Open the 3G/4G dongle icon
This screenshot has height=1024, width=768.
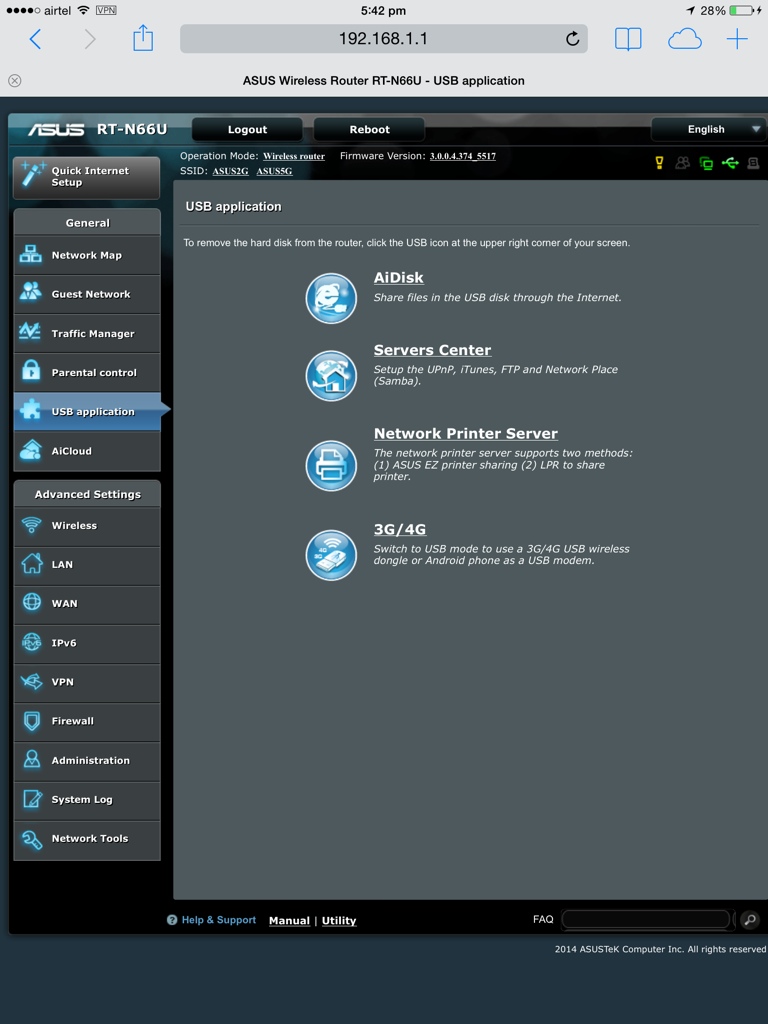tap(331, 555)
